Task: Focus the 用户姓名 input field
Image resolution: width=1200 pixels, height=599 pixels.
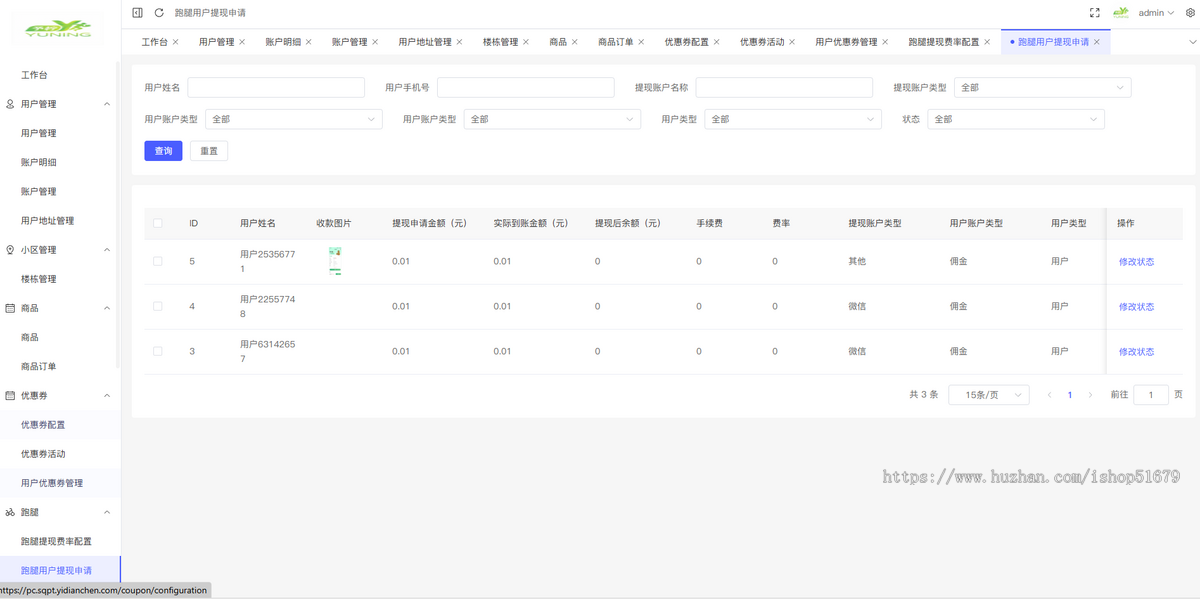Action: pyautogui.click(x=276, y=88)
